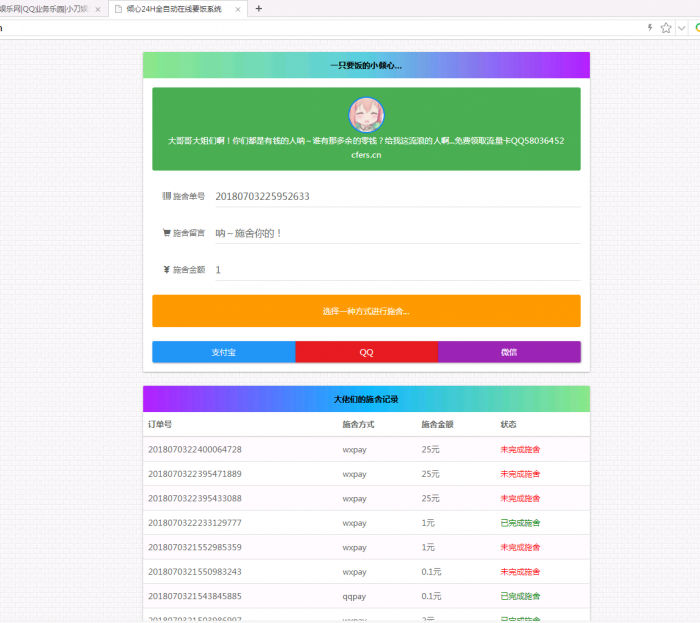This screenshot has width=700, height=623.
Task: Focus the 施舍单号 order number field
Action: 396,196
